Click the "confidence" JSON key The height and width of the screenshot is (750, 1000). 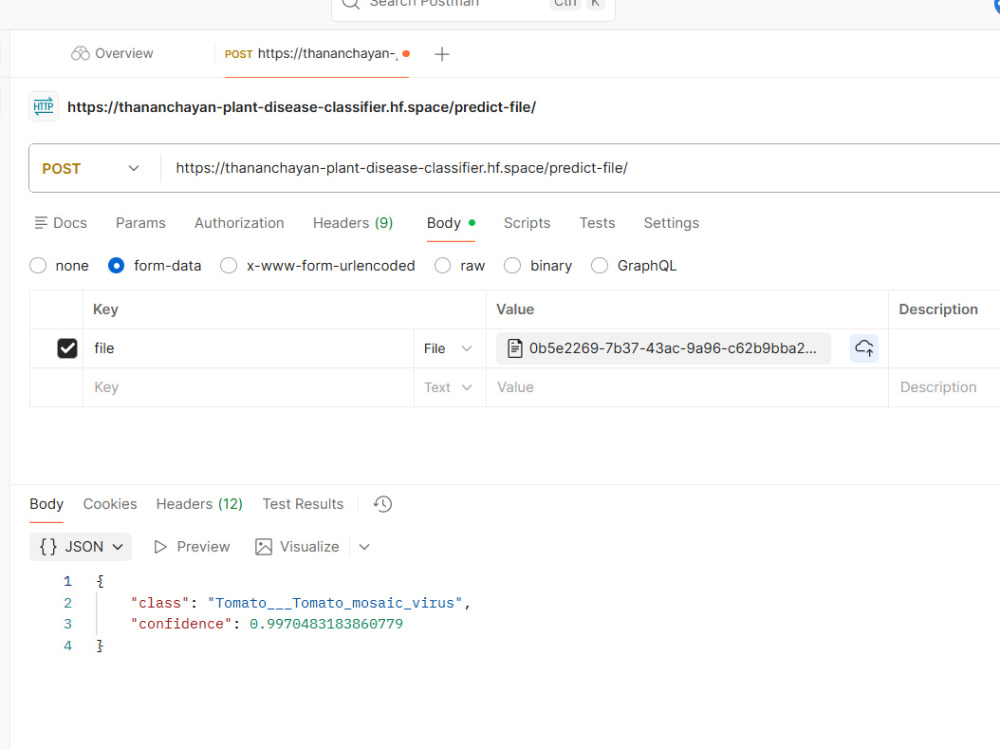tap(181, 624)
